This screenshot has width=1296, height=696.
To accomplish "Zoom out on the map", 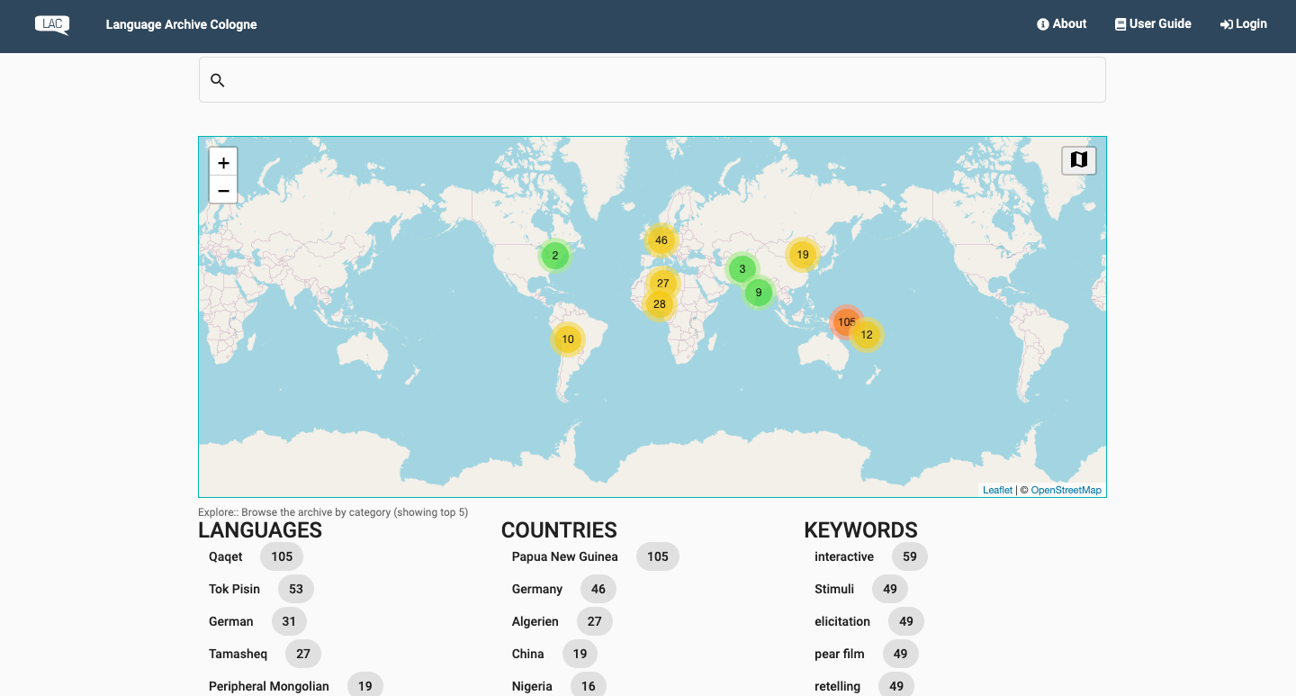I will pyautogui.click(x=223, y=190).
